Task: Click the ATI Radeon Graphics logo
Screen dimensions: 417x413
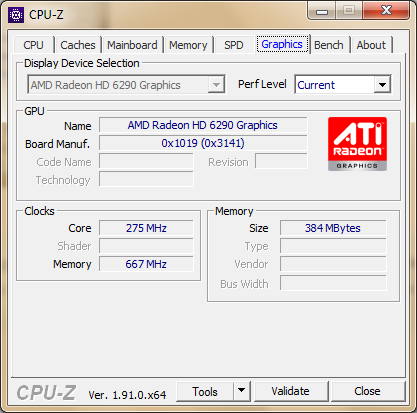Action: pyautogui.click(x=357, y=144)
